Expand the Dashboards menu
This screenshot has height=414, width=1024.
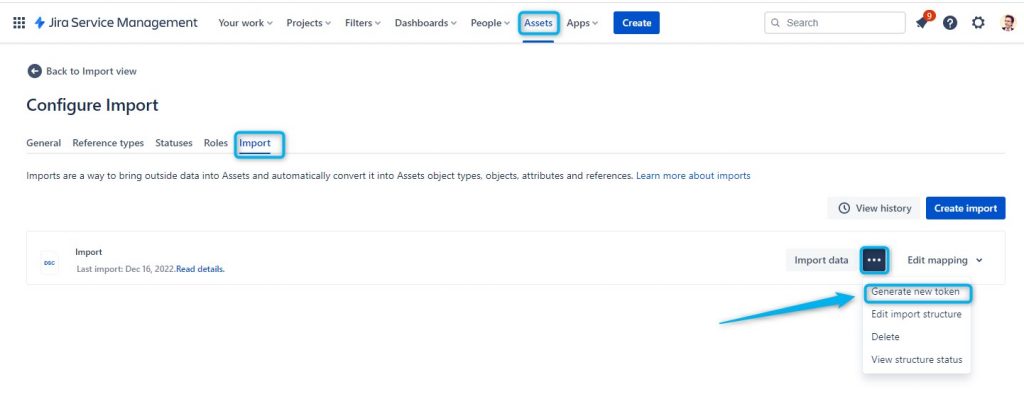pos(426,23)
